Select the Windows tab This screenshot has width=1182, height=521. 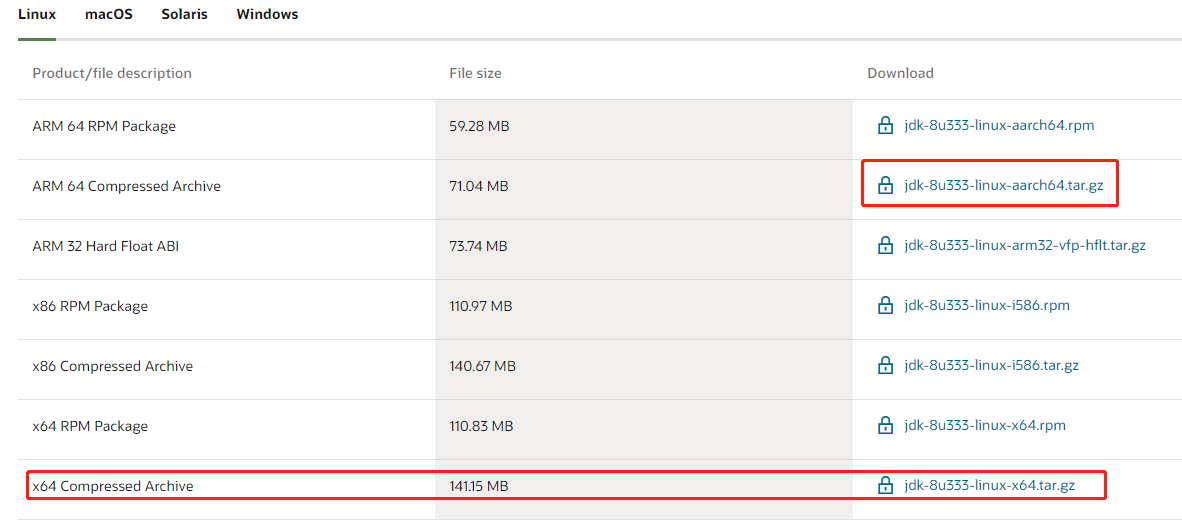(267, 15)
